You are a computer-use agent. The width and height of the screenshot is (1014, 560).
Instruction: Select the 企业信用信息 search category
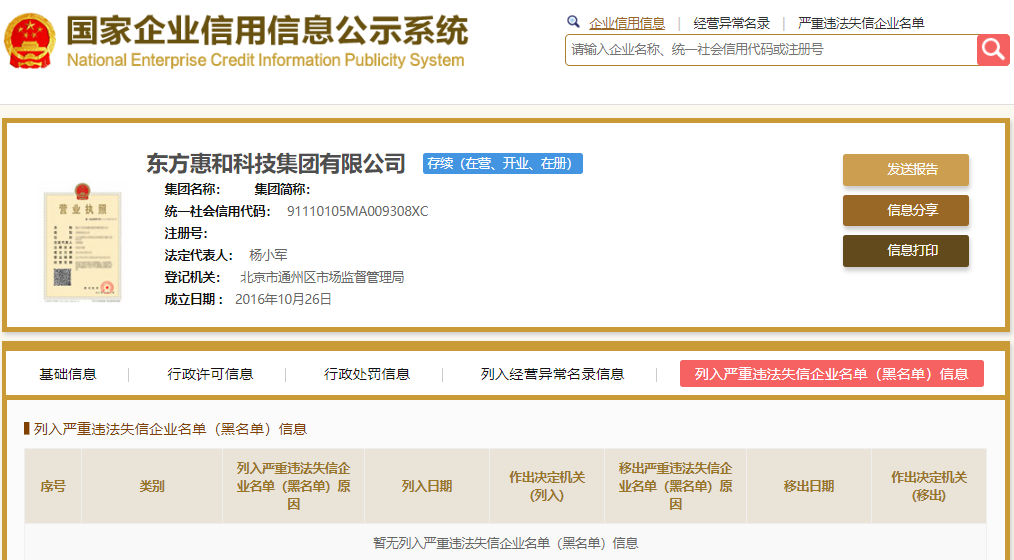coord(627,23)
